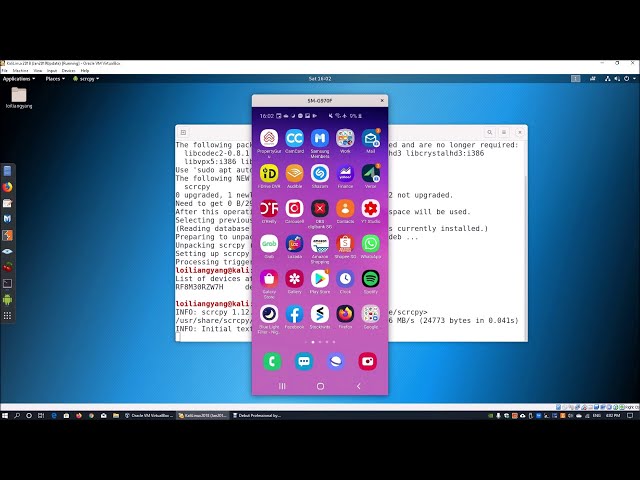This screenshot has height=480, width=640.
Task: Open the Galaxy Store app
Action: [269, 279]
